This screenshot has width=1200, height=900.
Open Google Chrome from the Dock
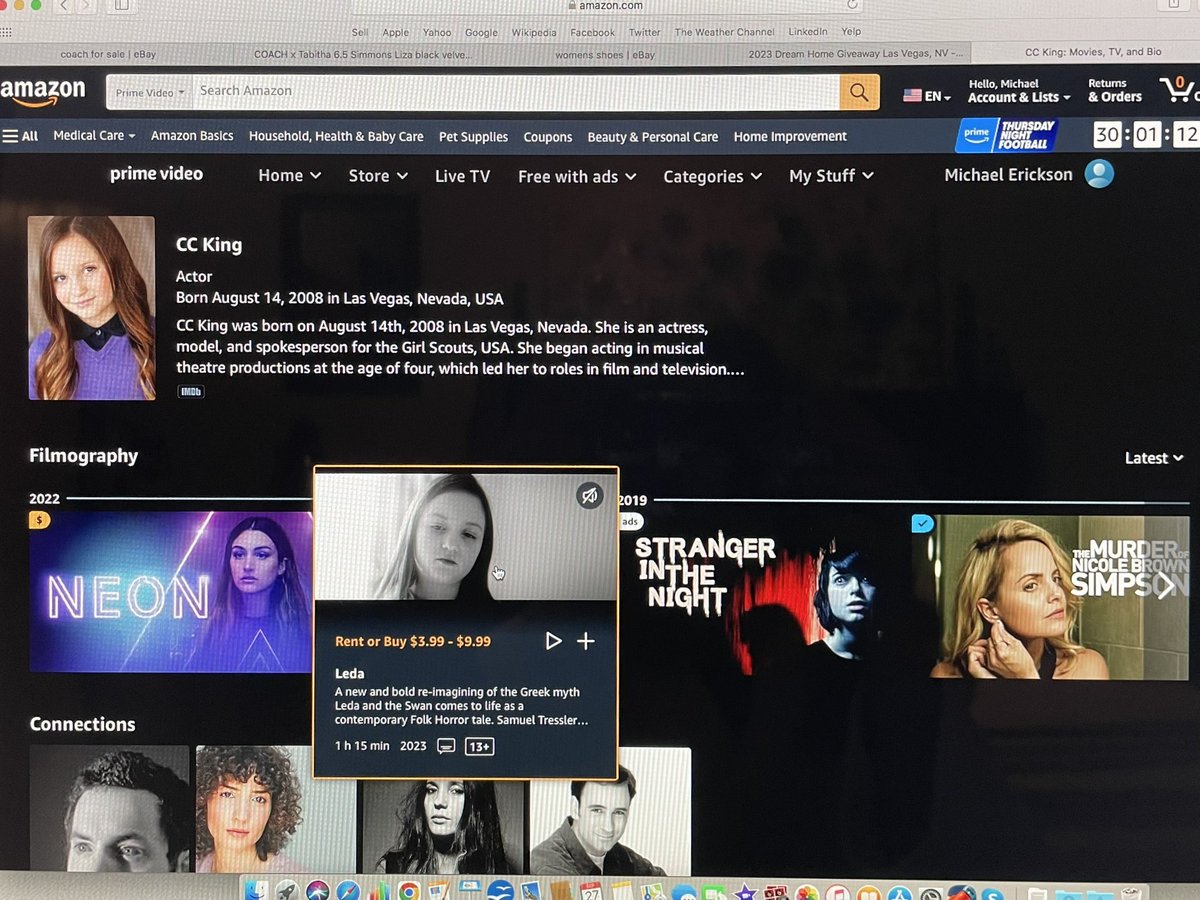coord(408,890)
